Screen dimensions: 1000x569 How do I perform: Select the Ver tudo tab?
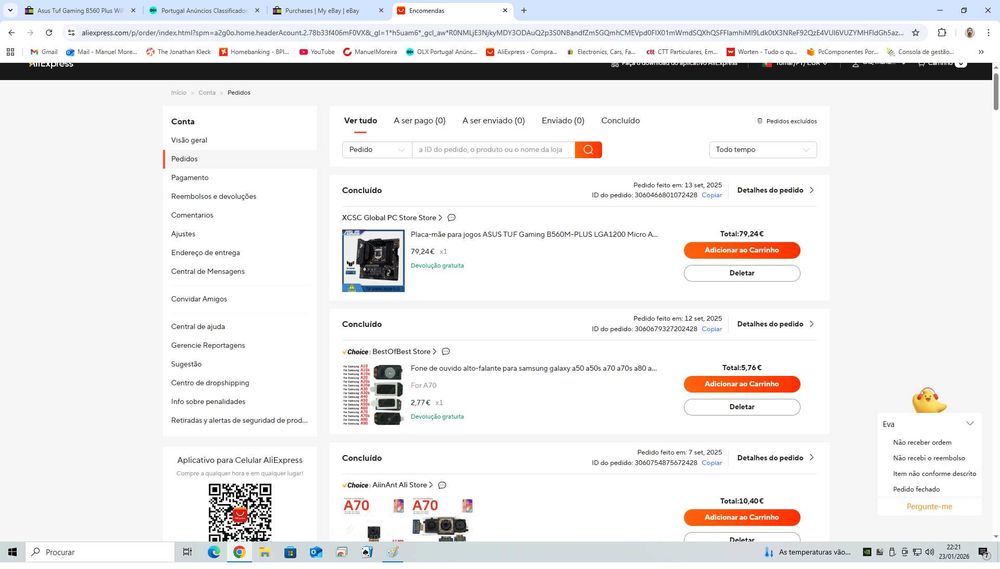tap(360, 121)
